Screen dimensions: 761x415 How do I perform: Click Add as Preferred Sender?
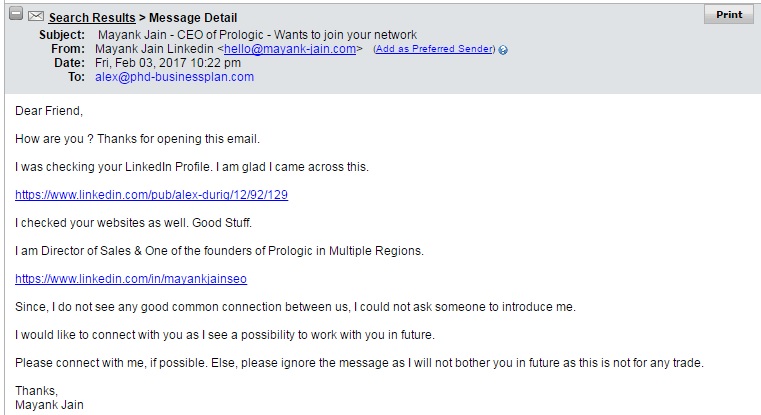click(435, 49)
